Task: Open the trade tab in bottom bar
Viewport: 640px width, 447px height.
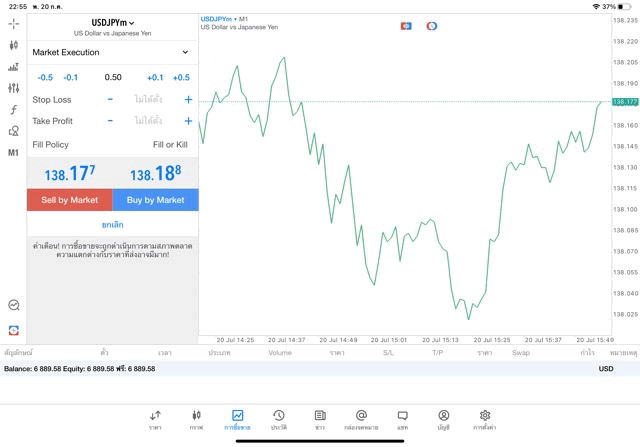Action: click(x=237, y=420)
